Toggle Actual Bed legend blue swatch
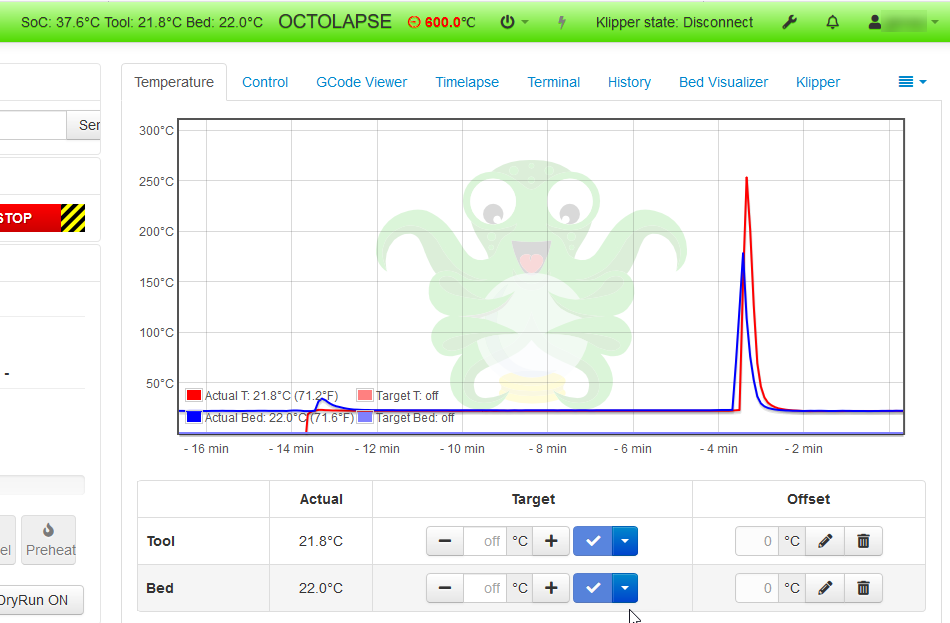Screen dimensions: 950x623 [x=194, y=418]
